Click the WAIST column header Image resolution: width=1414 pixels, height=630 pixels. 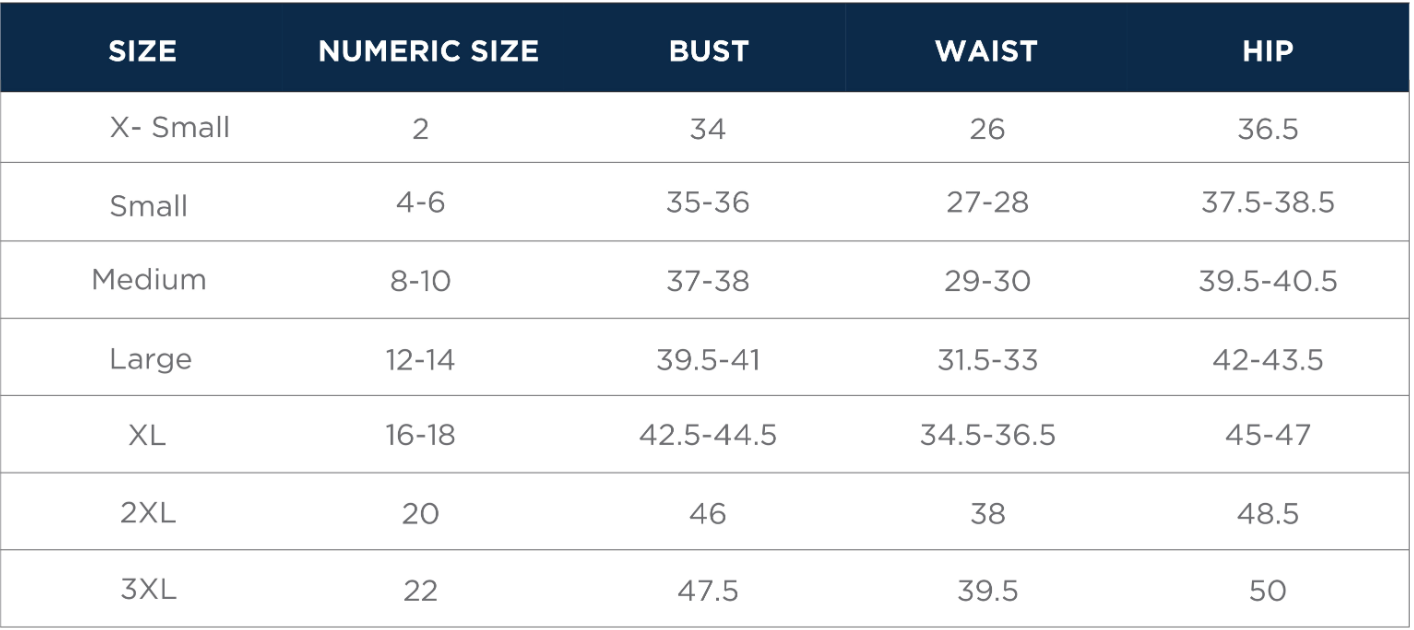coord(987,52)
